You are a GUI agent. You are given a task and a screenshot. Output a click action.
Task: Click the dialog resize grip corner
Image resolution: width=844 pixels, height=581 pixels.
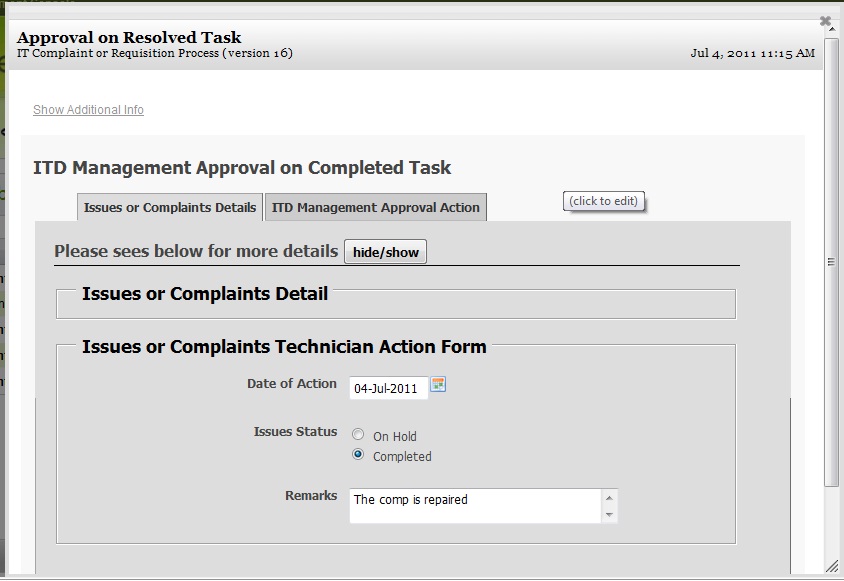click(x=831, y=567)
